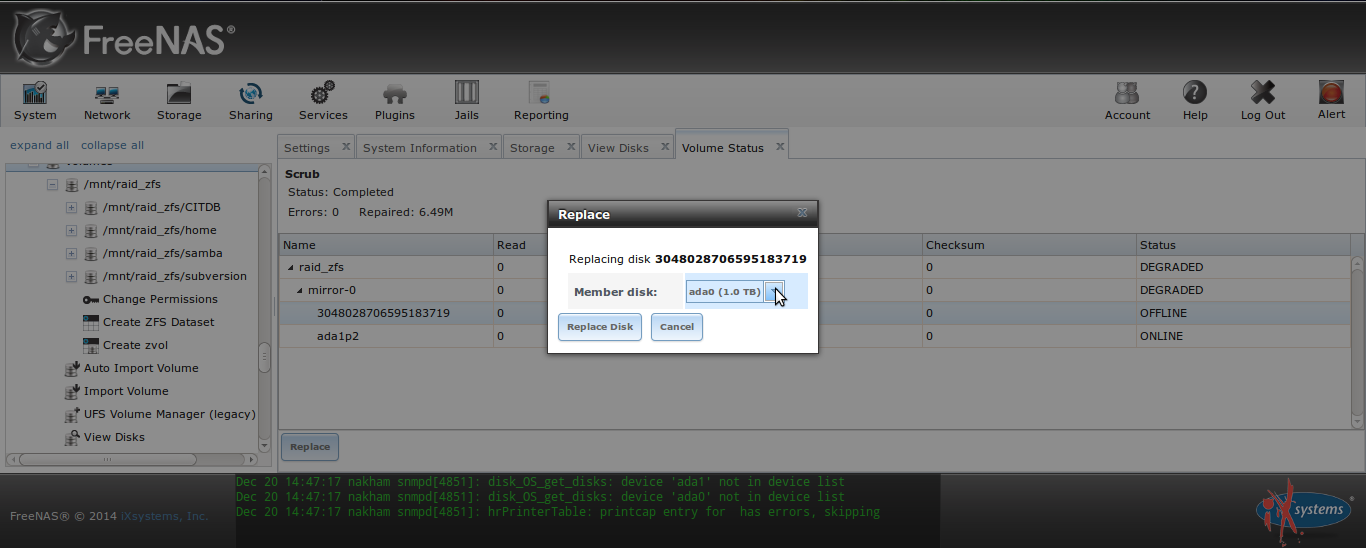
Task: Open the Sharing toolbar icon
Action: click(x=250, y=93)
